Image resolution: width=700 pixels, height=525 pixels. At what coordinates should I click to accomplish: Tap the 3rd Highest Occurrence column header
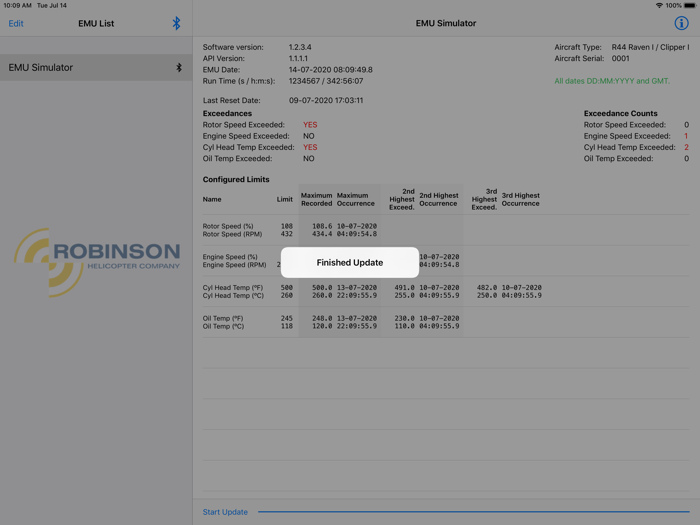521,200
